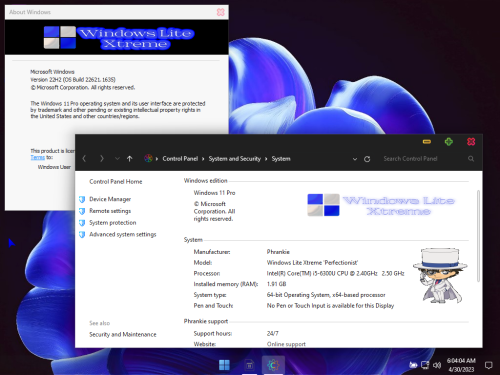Click System breadcrumb item
The height and width of the screenshot is (375, 500).
[281, 159]
